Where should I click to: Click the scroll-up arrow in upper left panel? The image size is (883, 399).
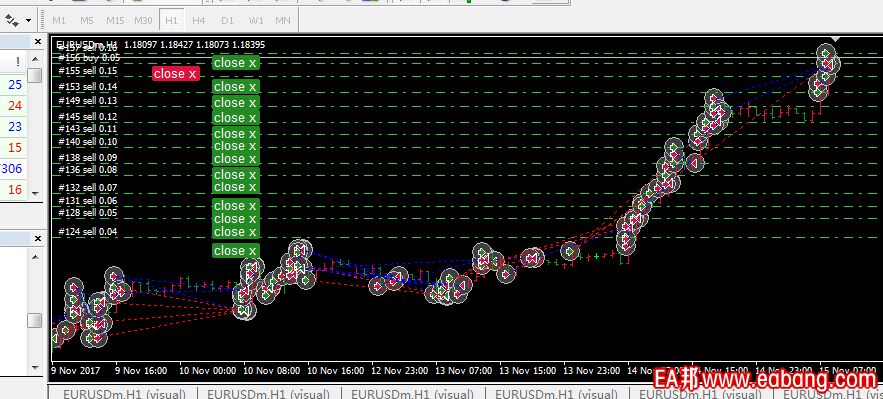35,60
